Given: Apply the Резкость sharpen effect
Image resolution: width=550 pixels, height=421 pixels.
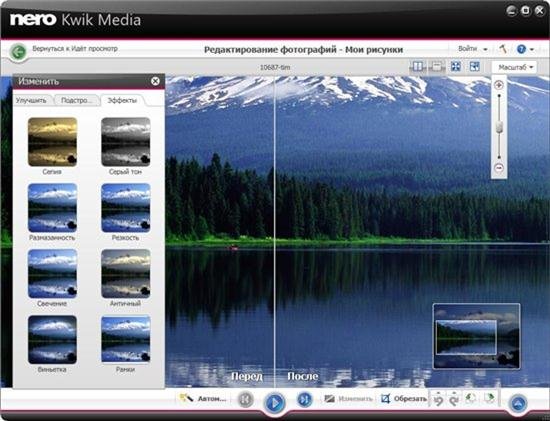Looking at the screenshot, I should [126, 208].
